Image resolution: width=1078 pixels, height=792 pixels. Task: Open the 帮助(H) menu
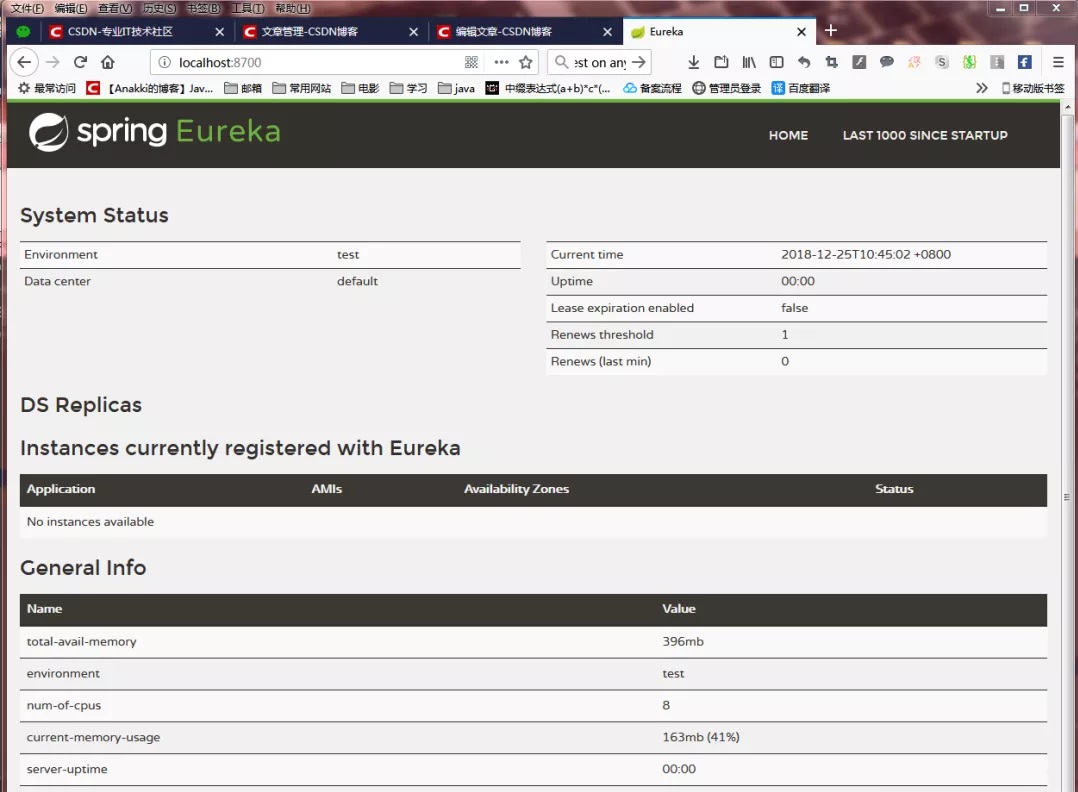click(292, 8)
